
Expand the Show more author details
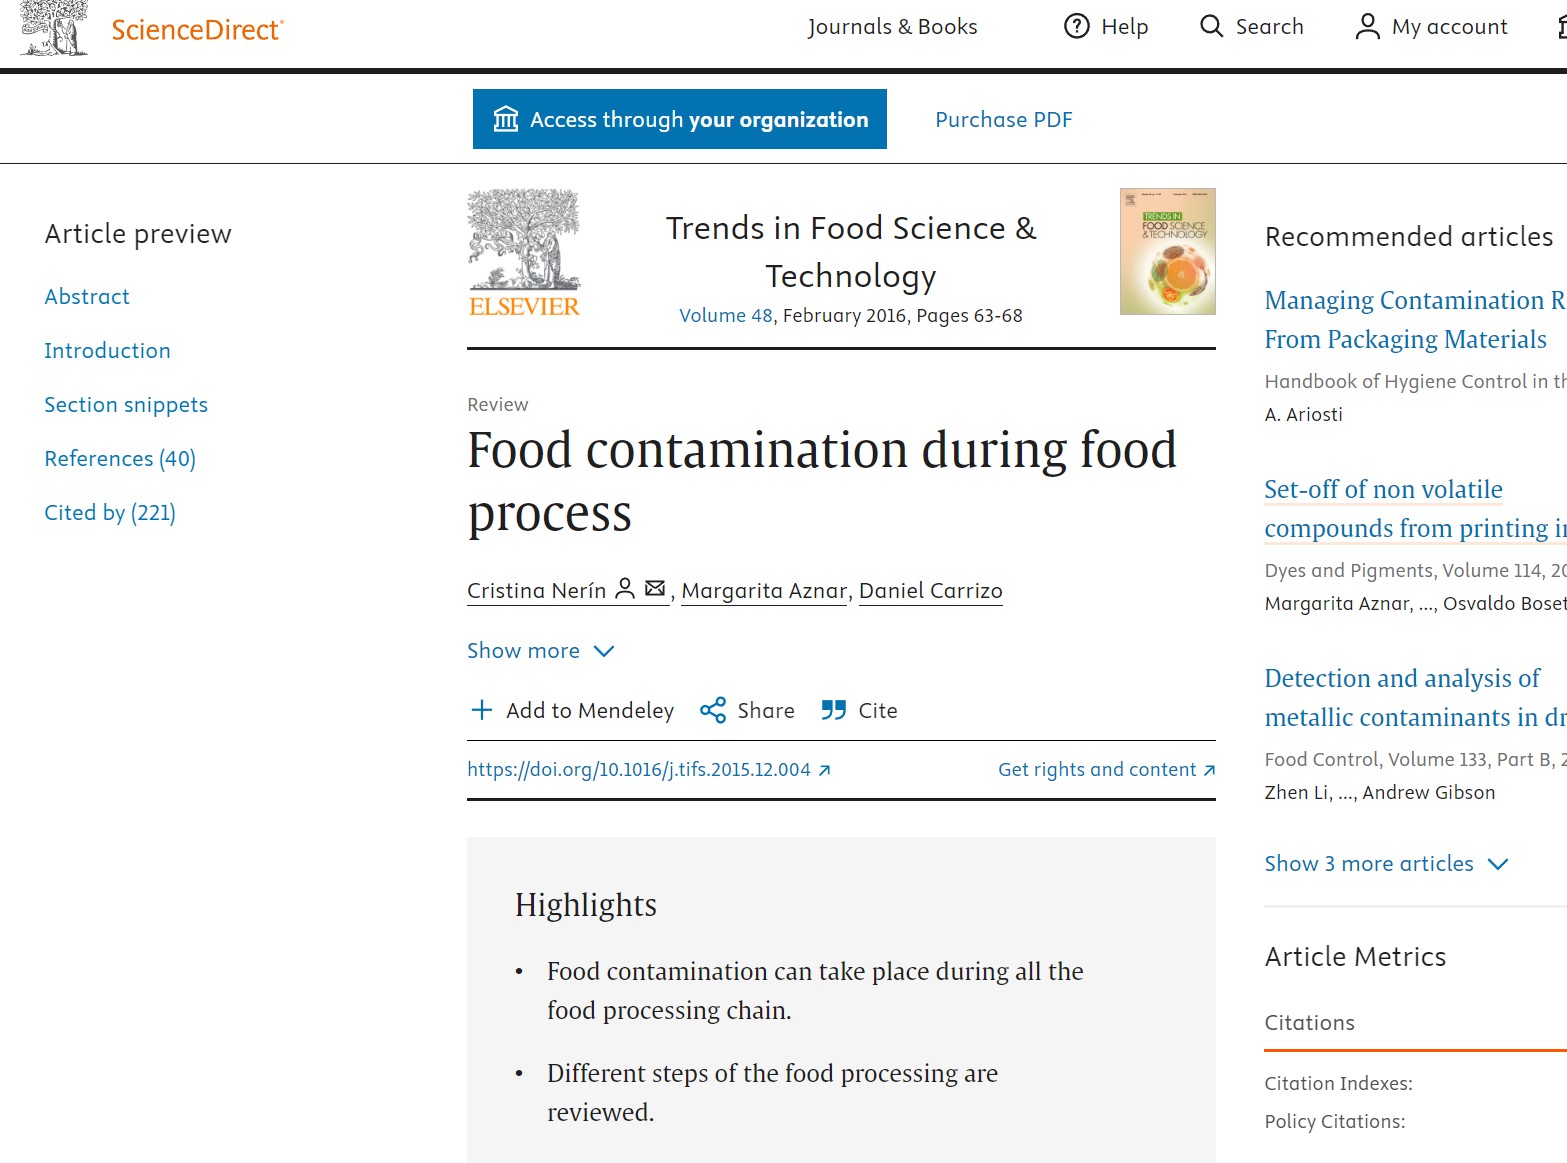click(541, 650)
